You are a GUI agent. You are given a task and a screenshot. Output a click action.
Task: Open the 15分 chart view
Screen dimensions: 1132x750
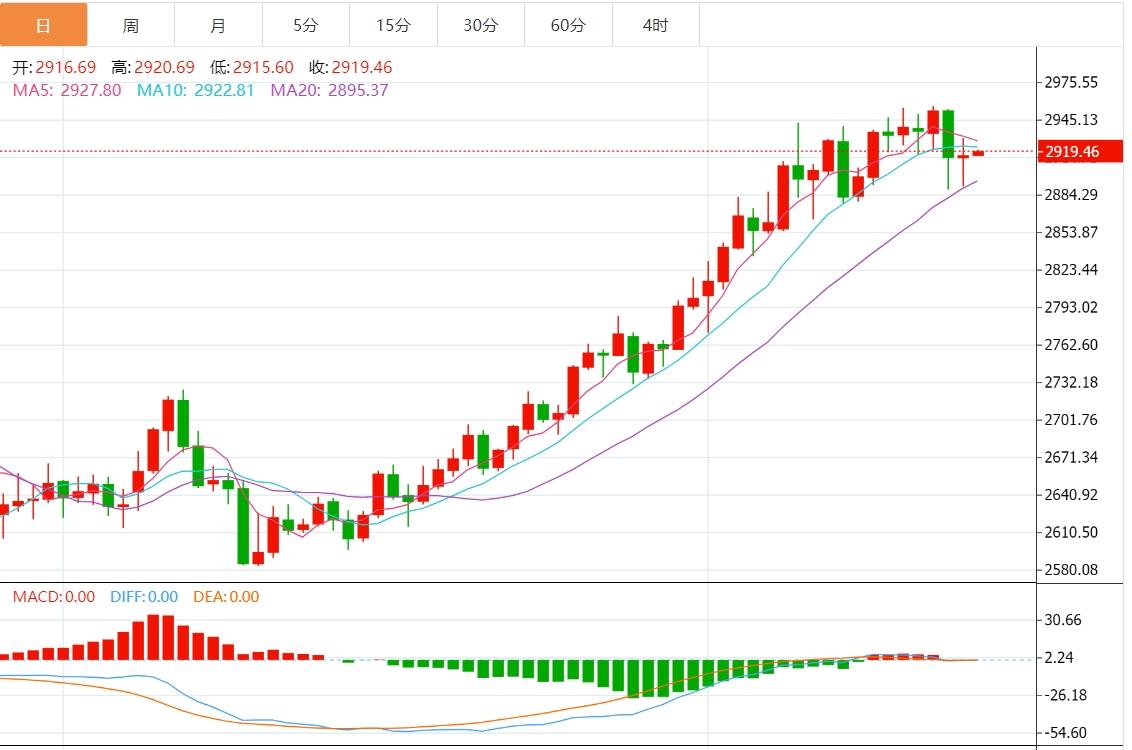(x=392, y=25)
